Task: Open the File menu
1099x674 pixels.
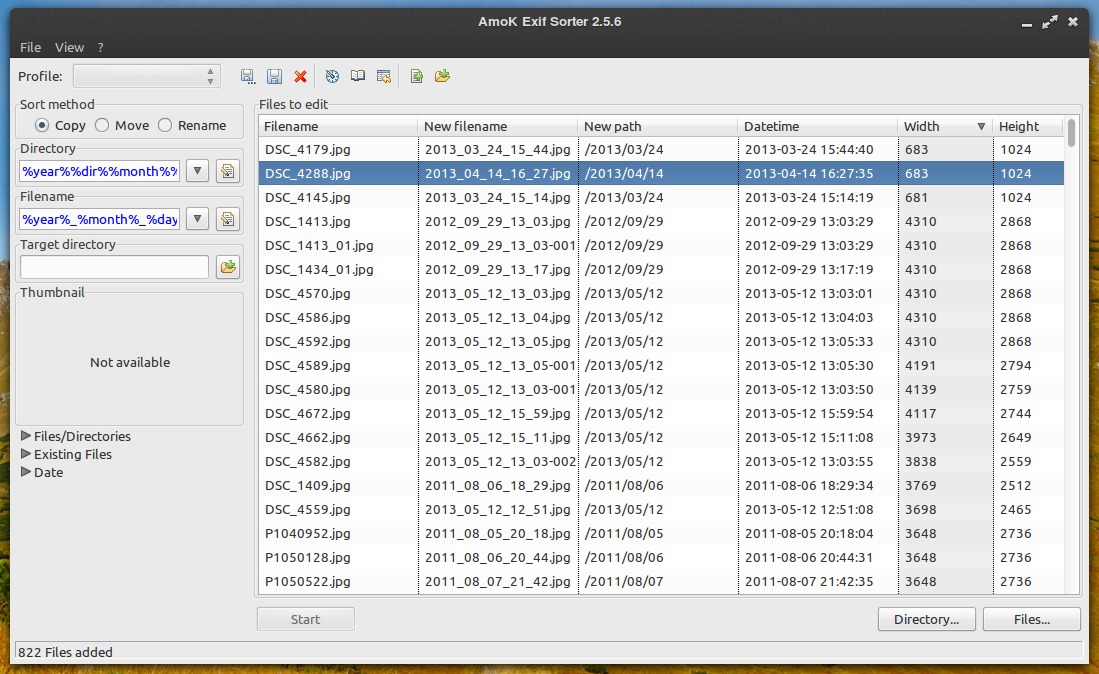Action: coord(30,48)
